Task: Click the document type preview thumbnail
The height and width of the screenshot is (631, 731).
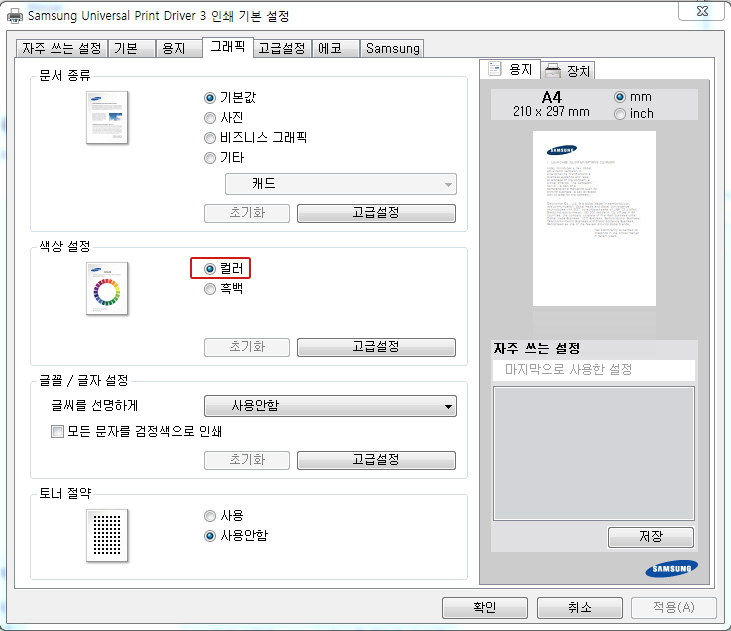Action: [107, 118]
